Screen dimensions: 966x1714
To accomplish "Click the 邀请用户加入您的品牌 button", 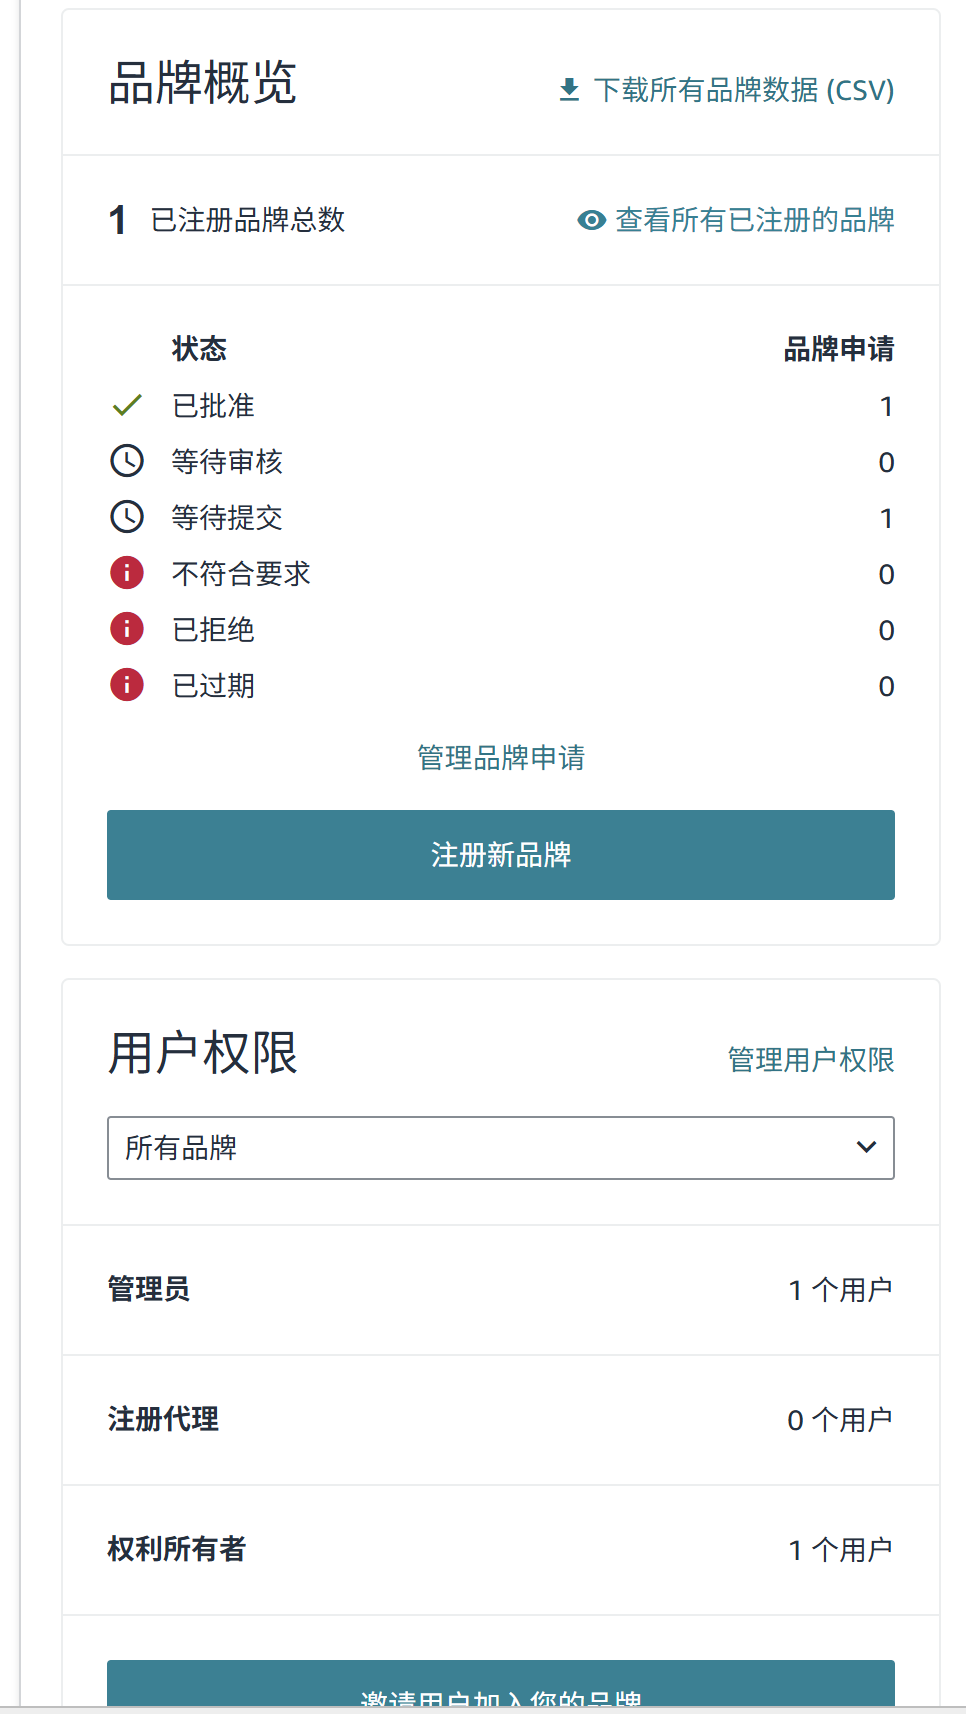I will pyautogui.click(x=501, y=1688).
